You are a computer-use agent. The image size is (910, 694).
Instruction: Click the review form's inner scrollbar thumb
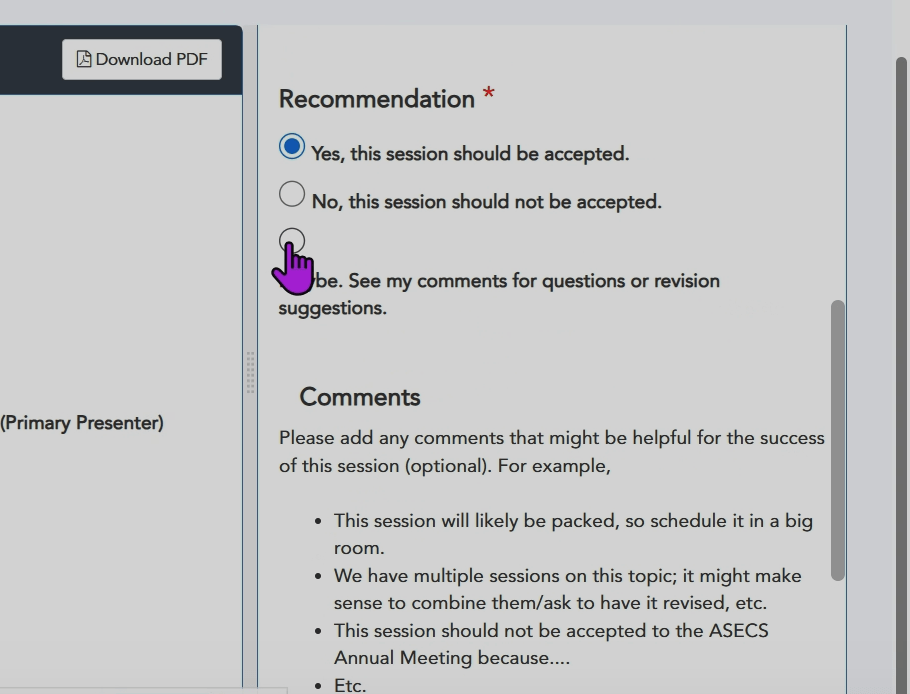tap(838, 440)
